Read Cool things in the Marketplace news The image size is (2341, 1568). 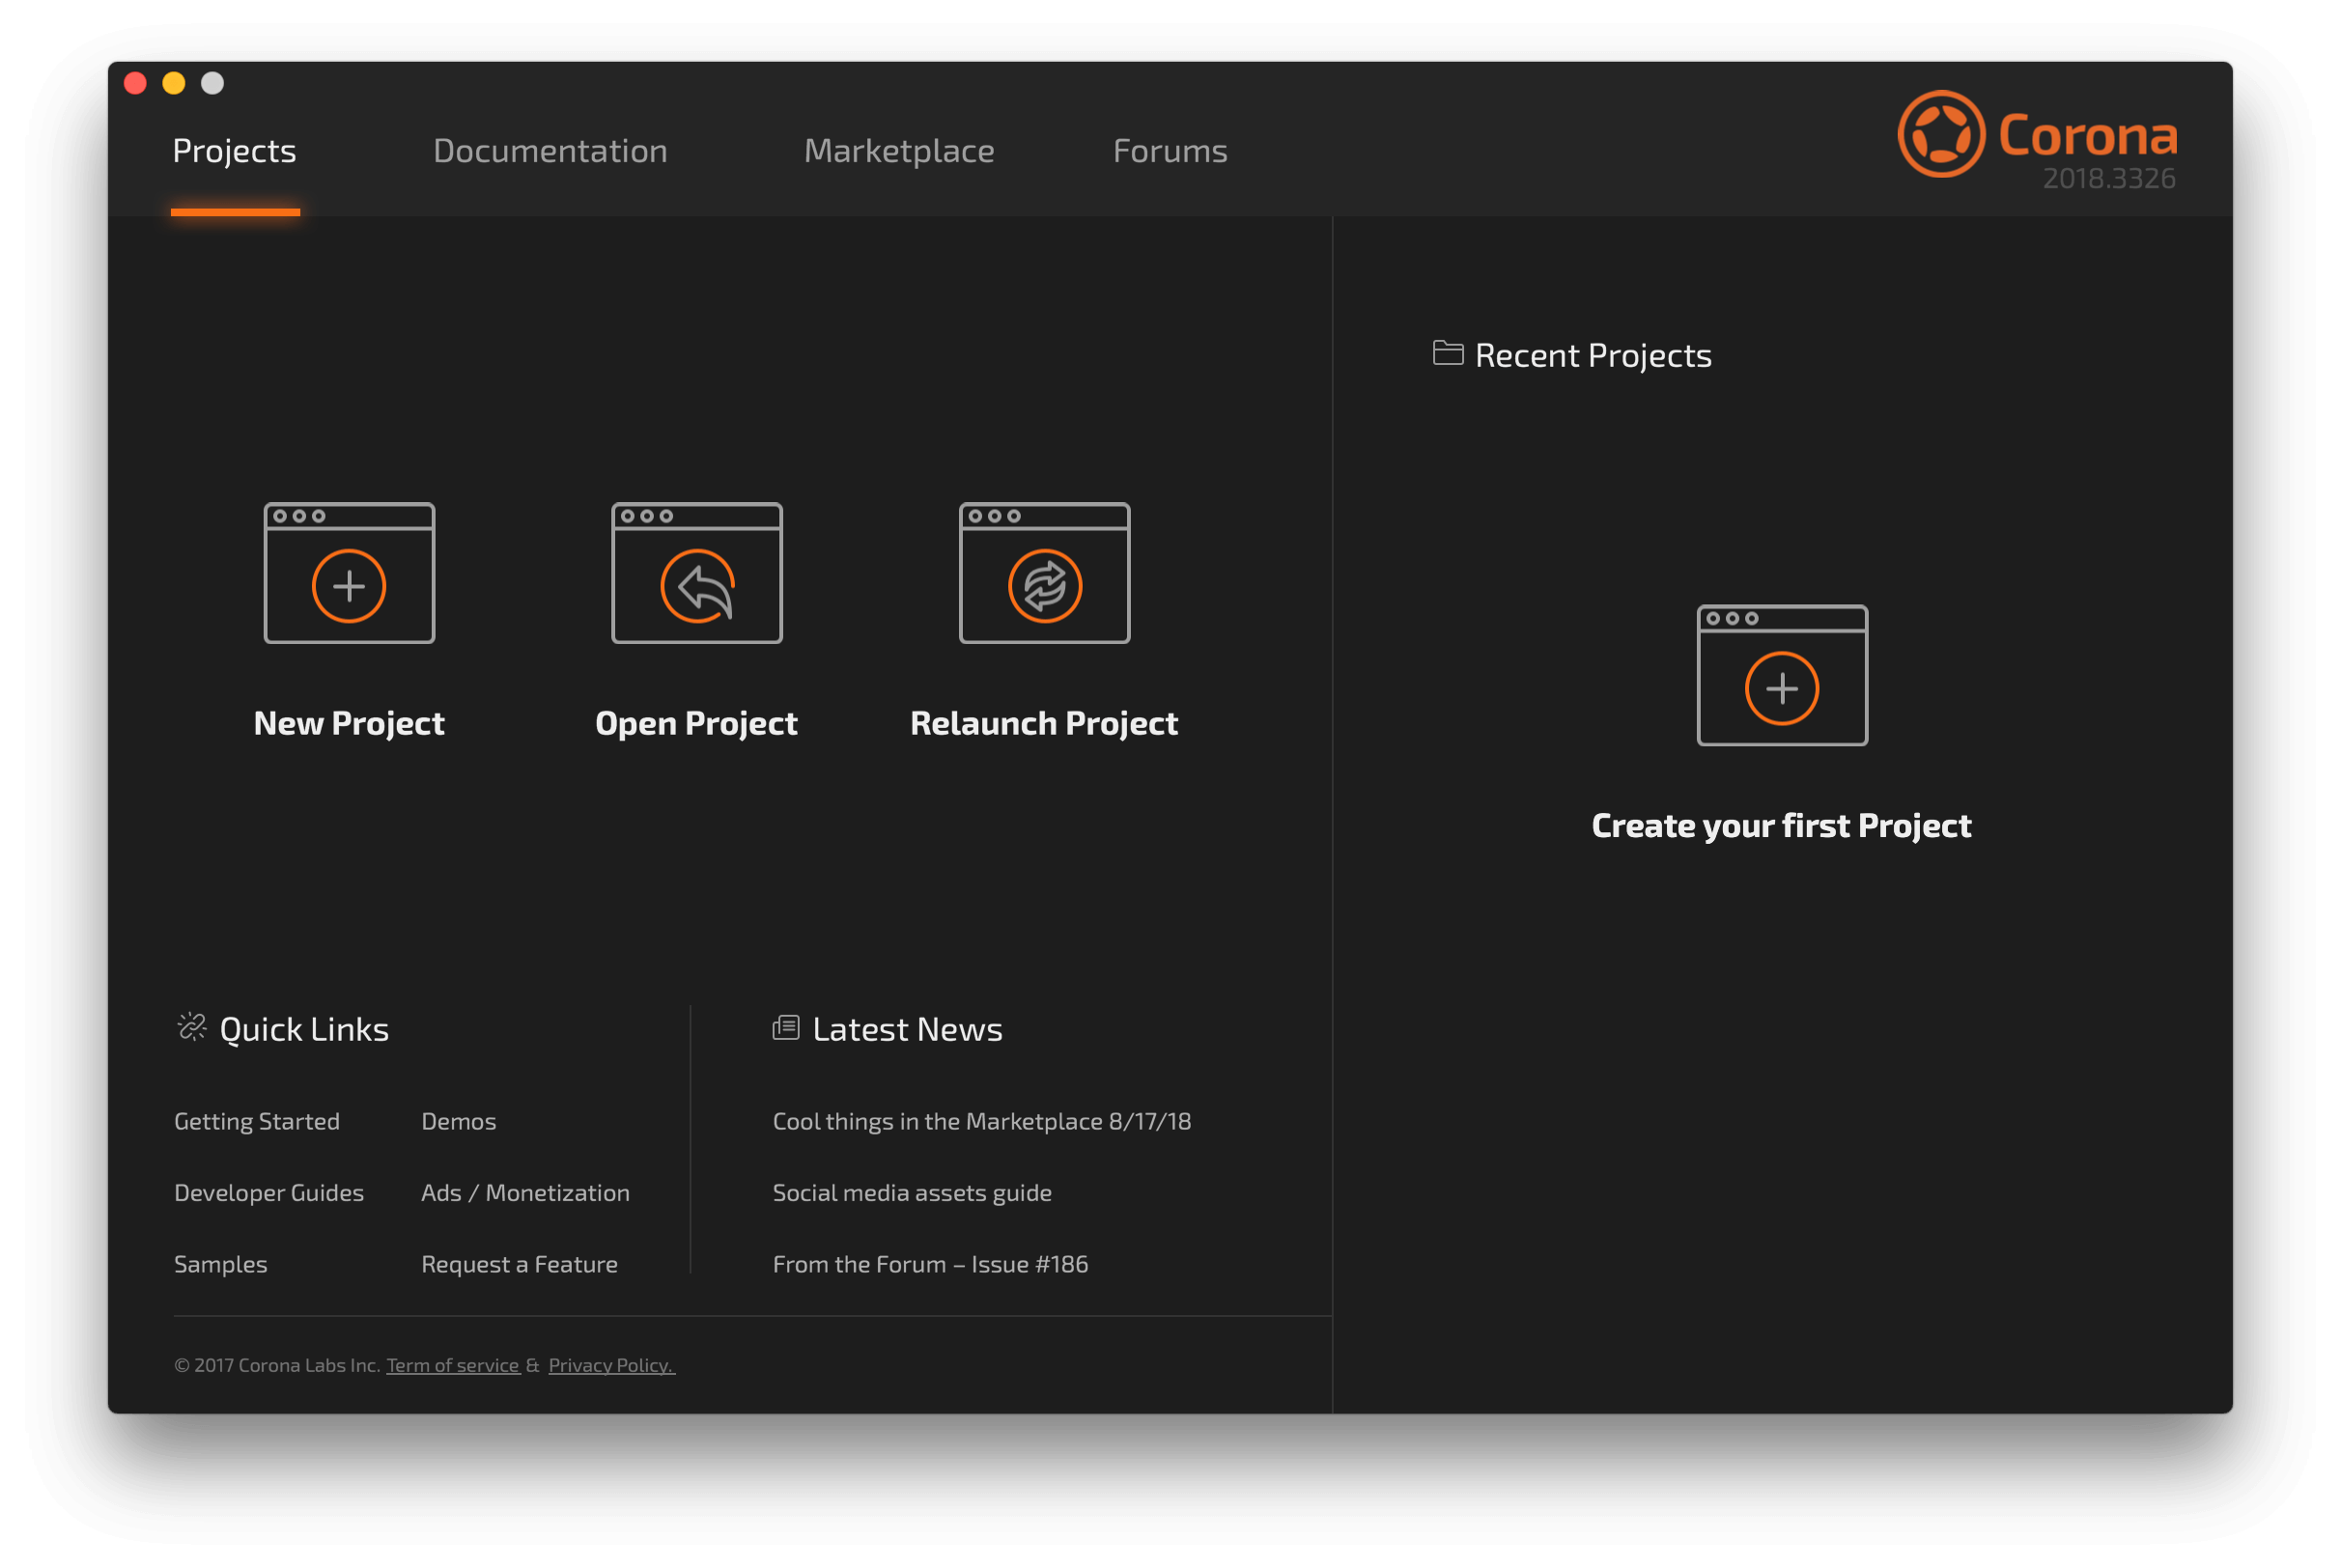[982, 1122]
